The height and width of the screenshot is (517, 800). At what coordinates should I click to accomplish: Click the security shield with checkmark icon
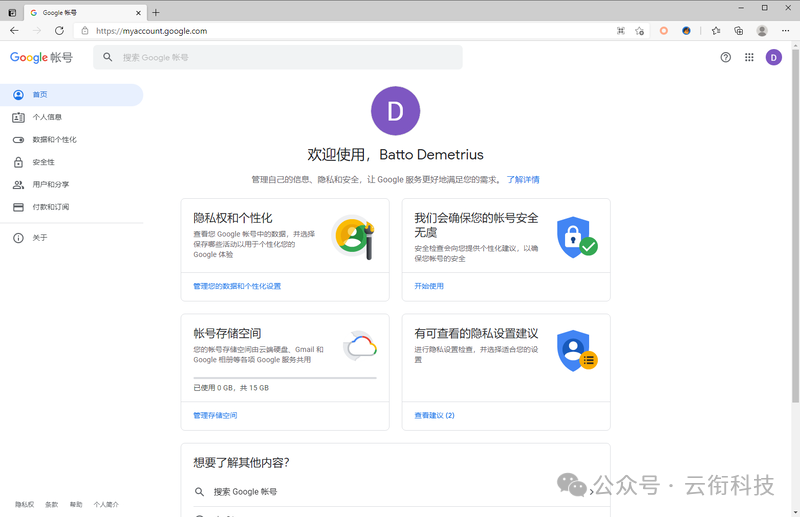pyautogui.click(x=577, y=237)
